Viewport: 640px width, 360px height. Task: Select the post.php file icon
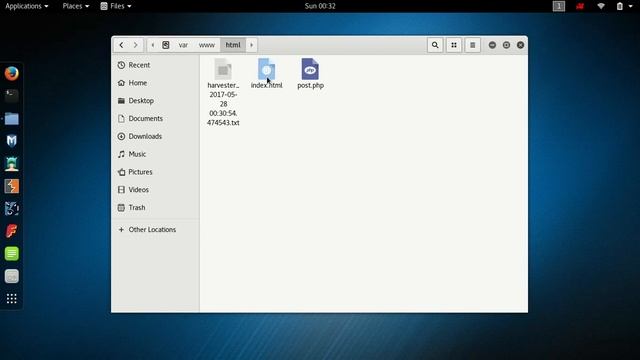coord(310,69)
